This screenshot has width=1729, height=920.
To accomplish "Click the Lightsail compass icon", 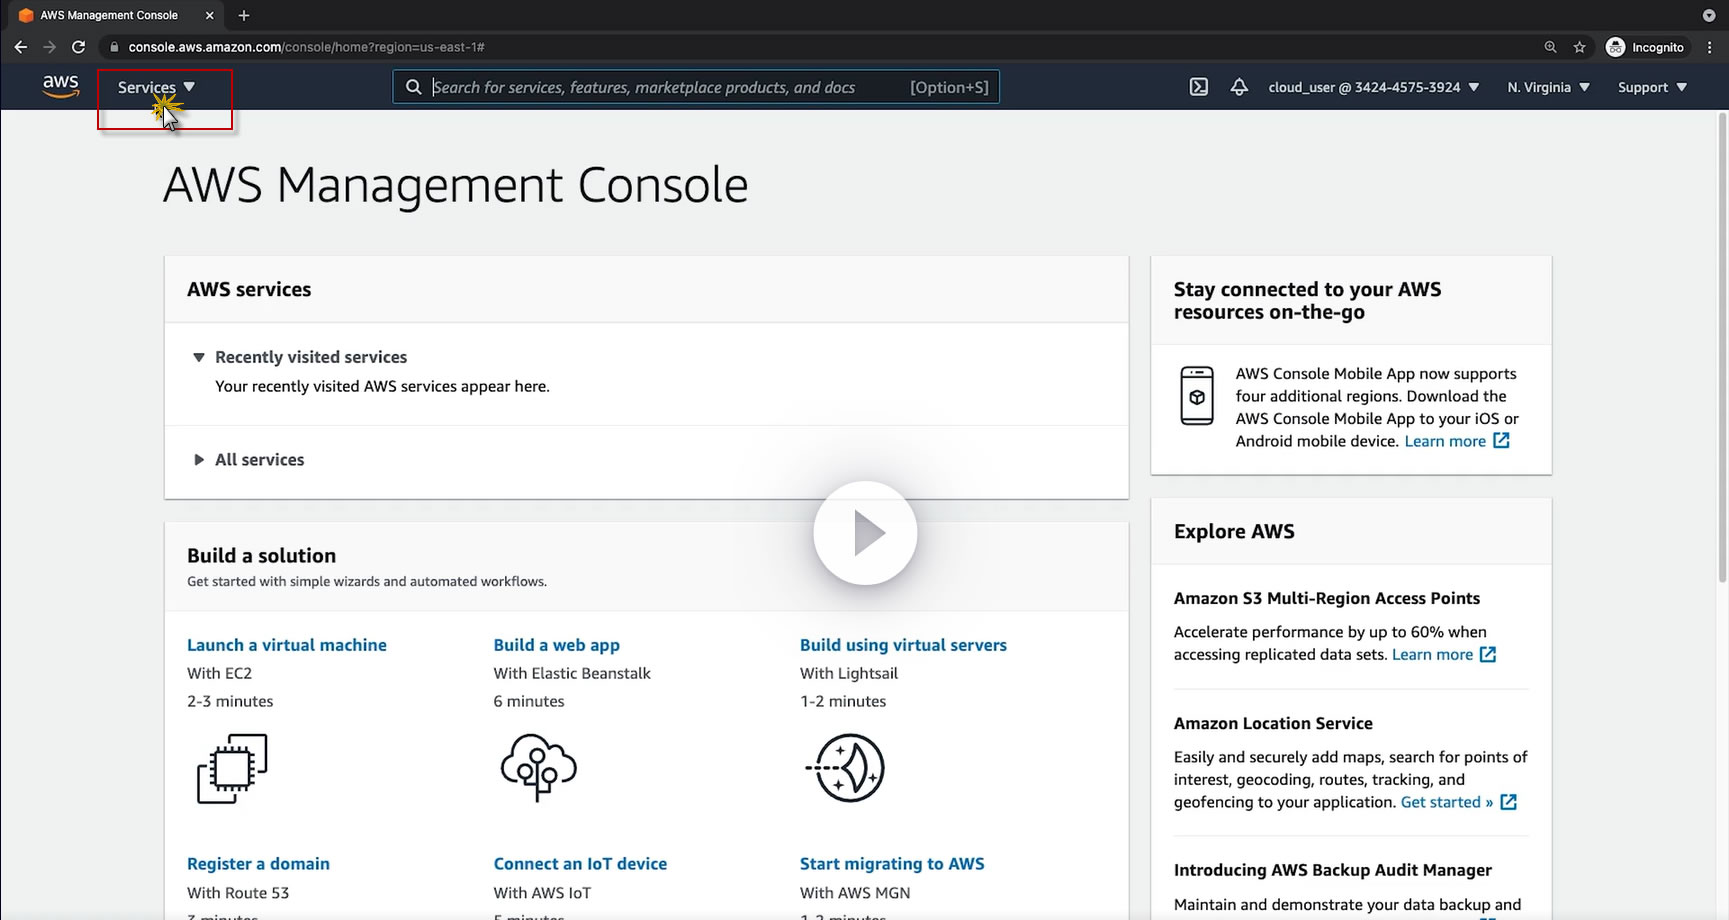I will coord(846,768).
